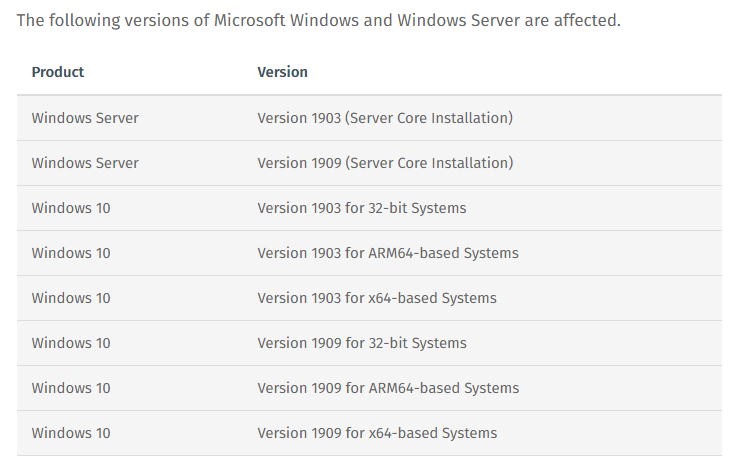Click the "Version" column header

[283, 72]
